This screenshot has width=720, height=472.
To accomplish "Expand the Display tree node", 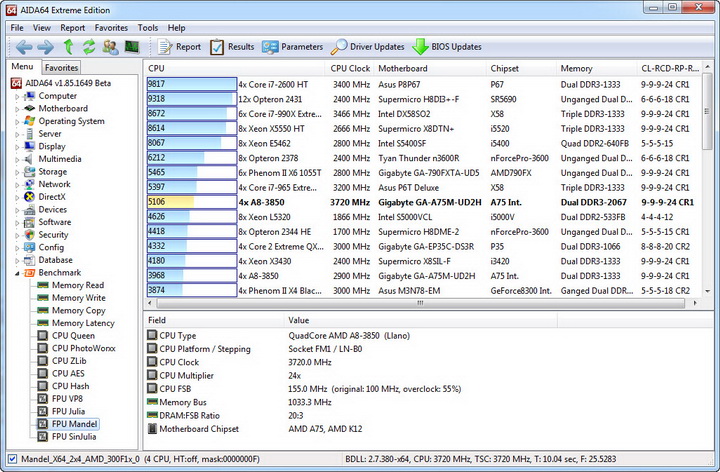I will point(17,147).
